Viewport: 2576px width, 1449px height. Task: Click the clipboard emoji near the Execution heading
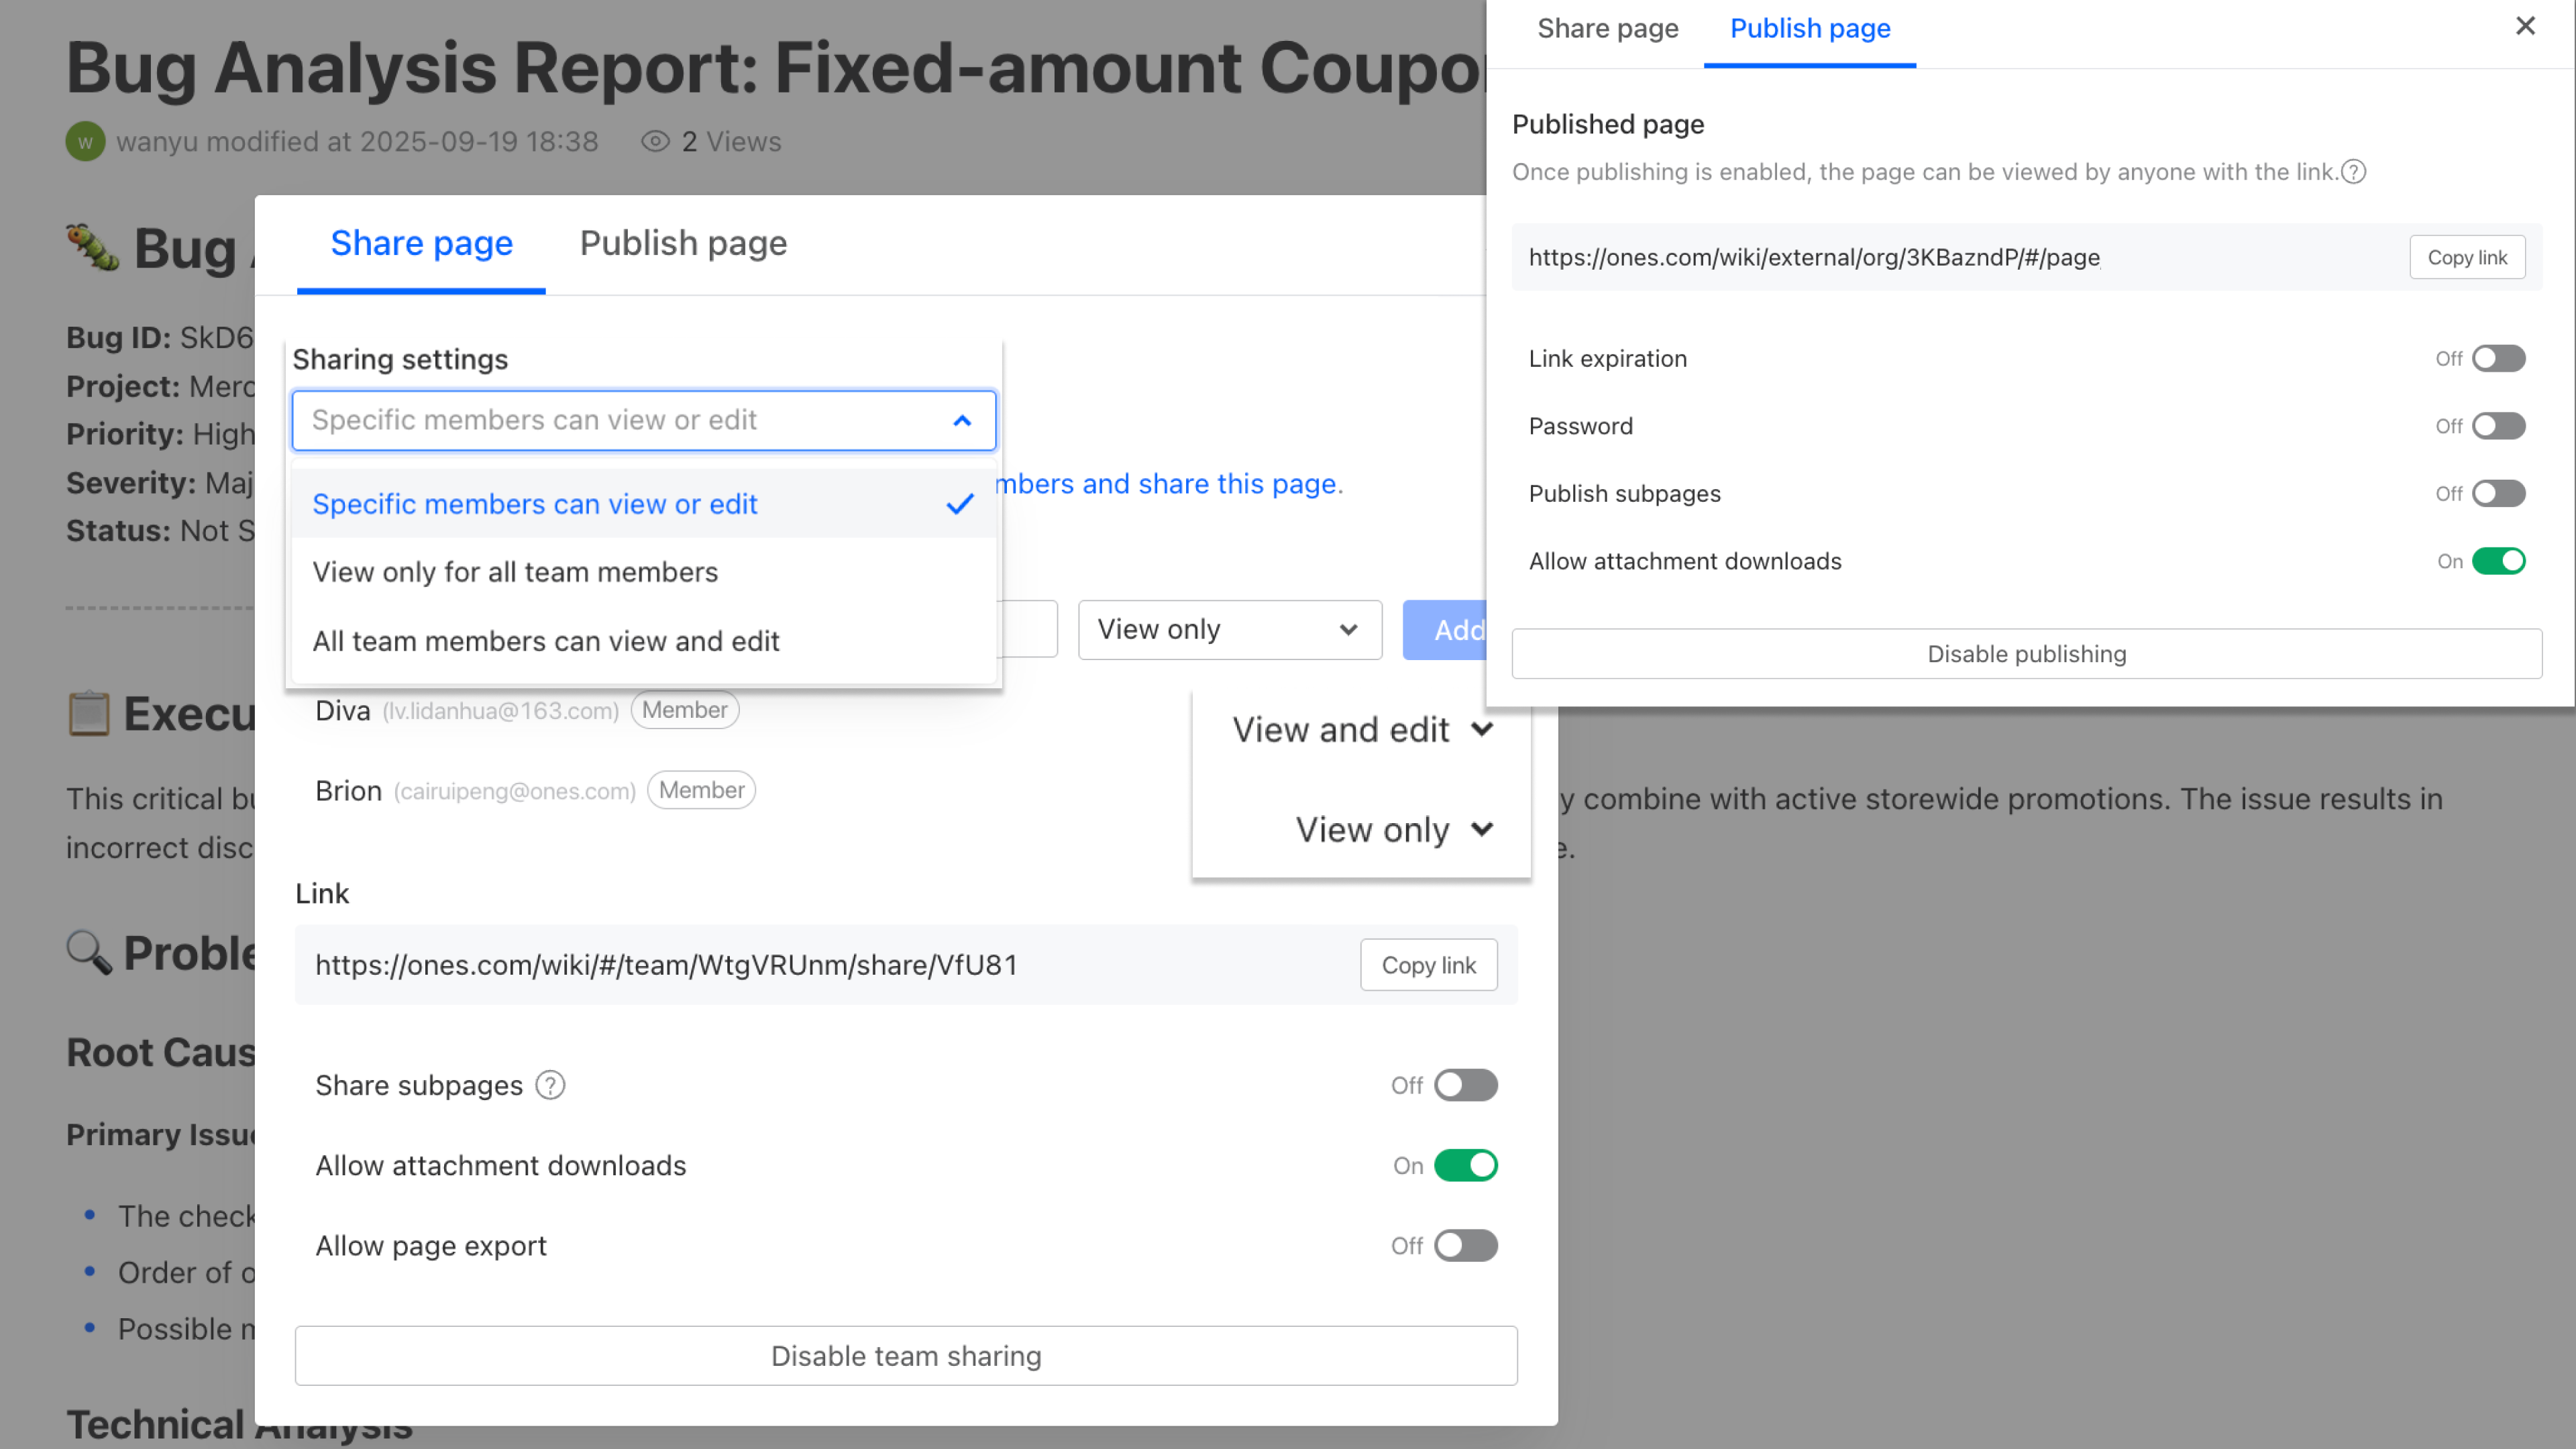[x=90, y=713]
